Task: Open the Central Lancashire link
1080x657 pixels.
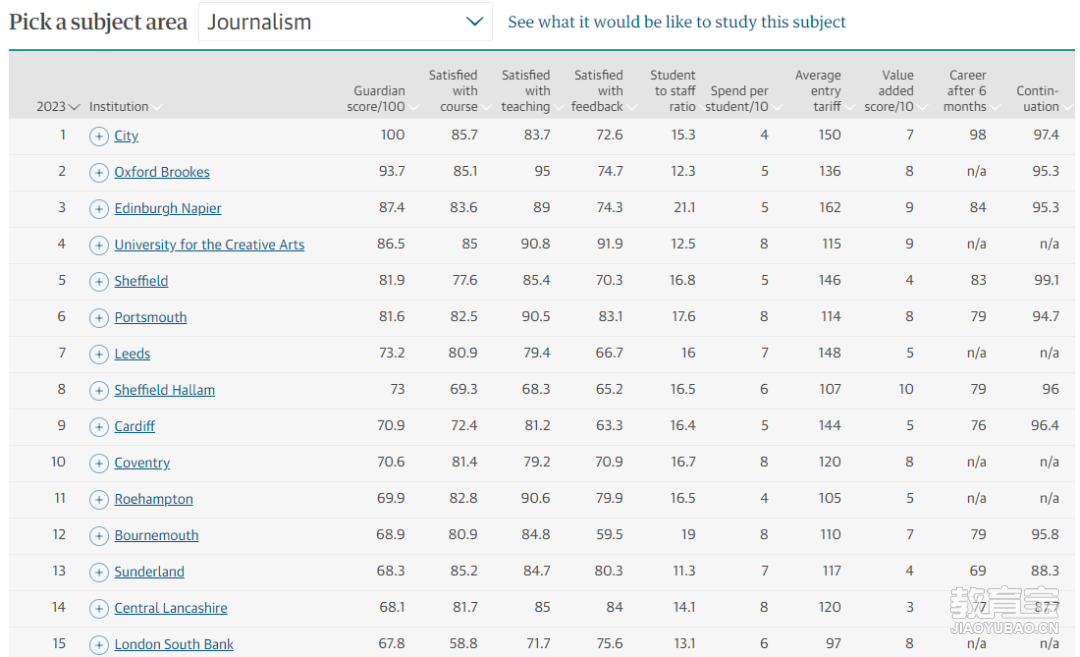Action: pyautogui.click(x=171, y=608)
